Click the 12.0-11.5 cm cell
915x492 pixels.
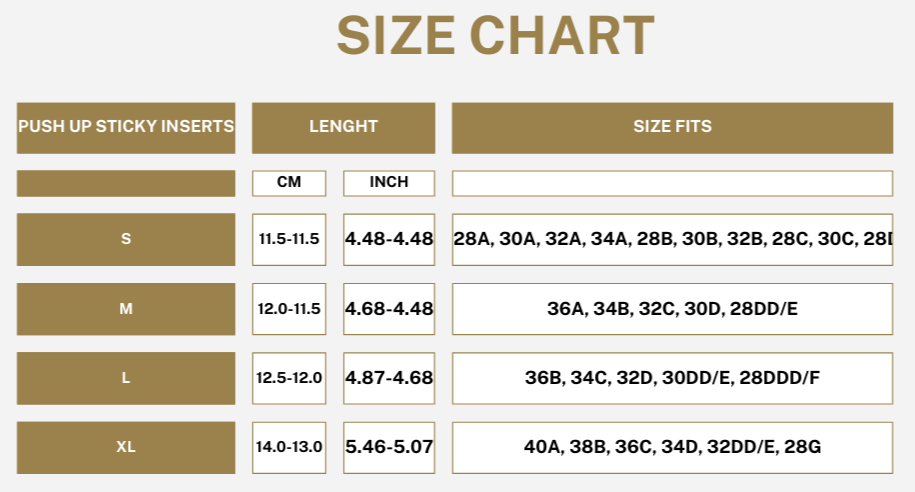pyautogui.click(x=289, y=309)
